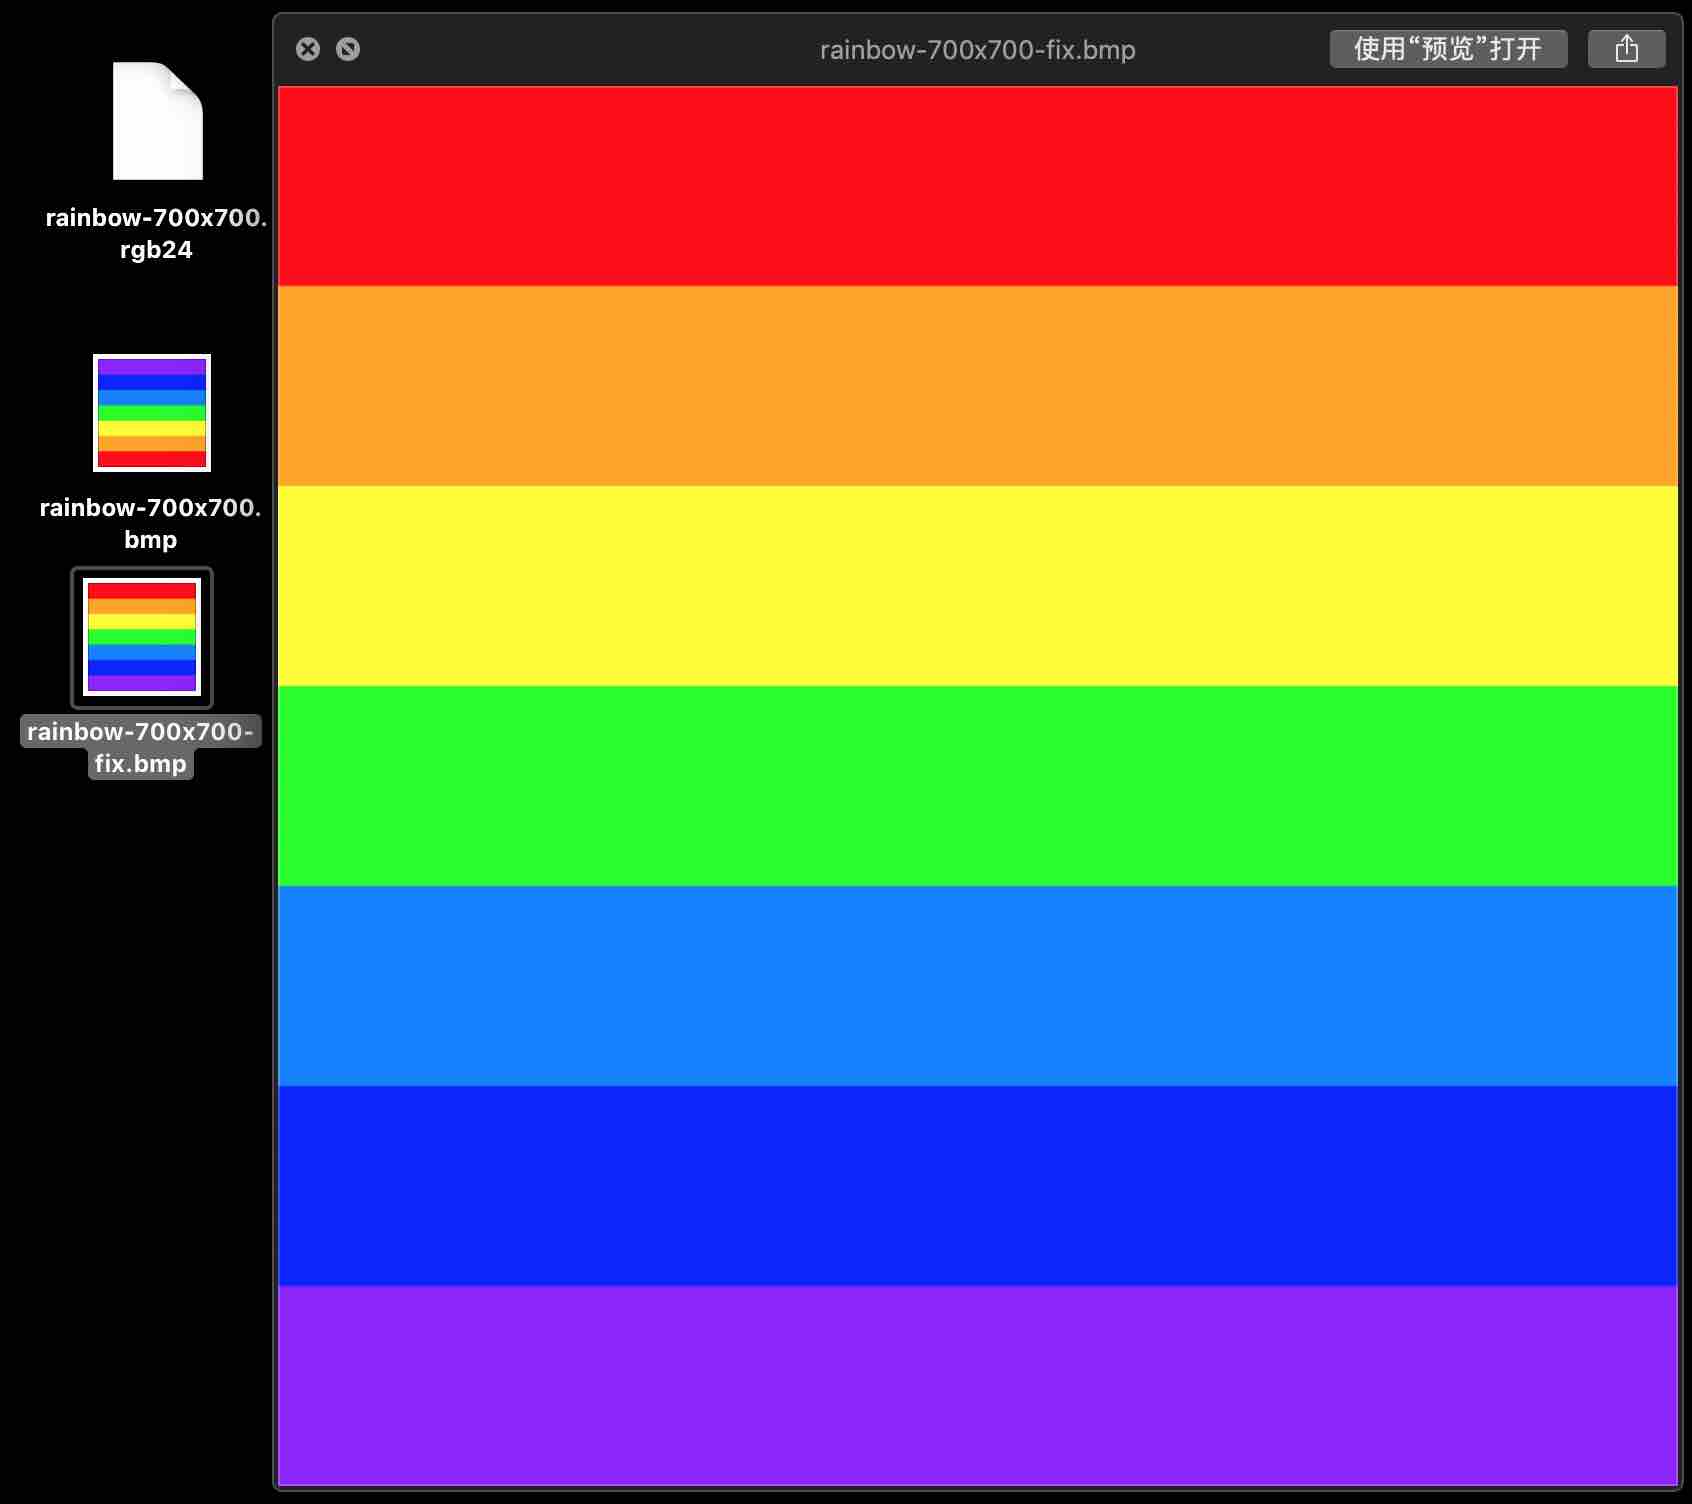Close the Quick Look preview window
The image size is (1692, 1504).
tap(308, 49)
